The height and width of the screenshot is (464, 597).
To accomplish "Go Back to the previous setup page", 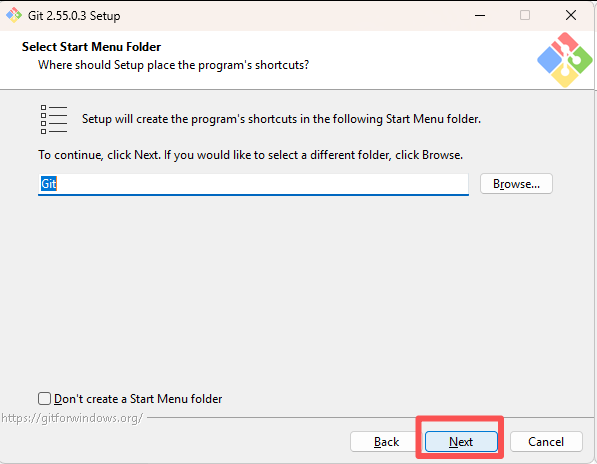I will pos(386,442).
